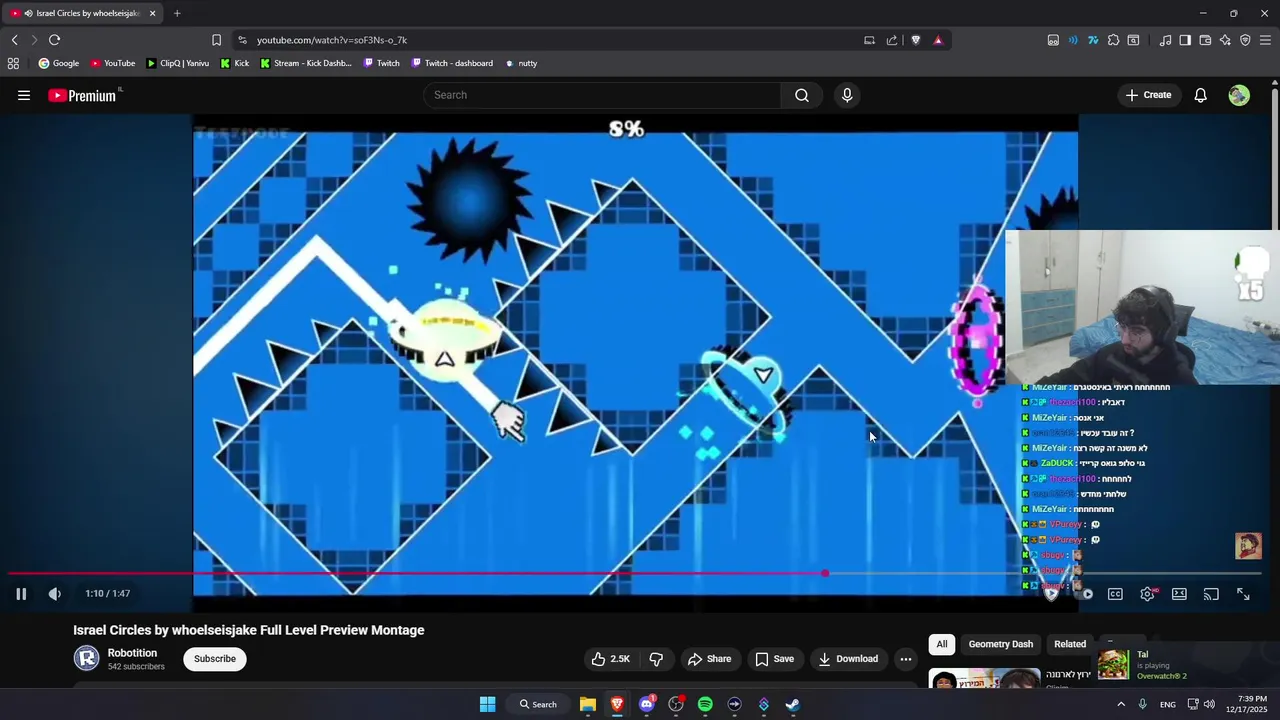The image size is (1280, 720).
Task: Toggle the autoplay switch in player
Action: [x=1085, y=594]
